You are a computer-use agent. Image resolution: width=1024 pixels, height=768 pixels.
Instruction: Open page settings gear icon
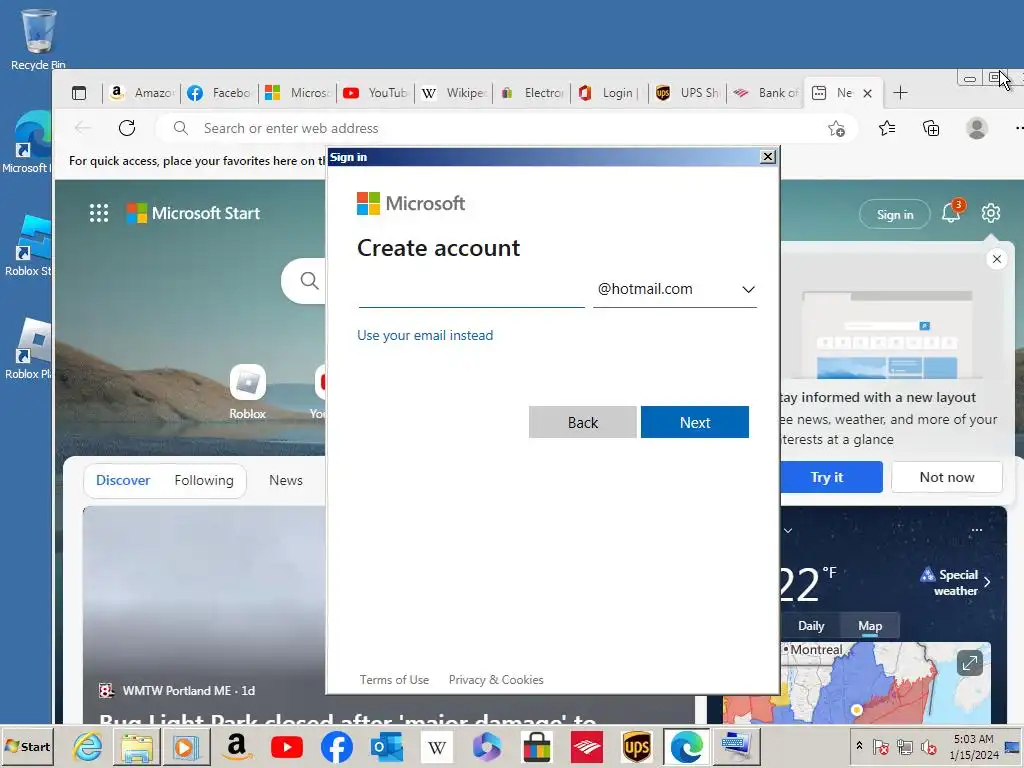(991, 213)
